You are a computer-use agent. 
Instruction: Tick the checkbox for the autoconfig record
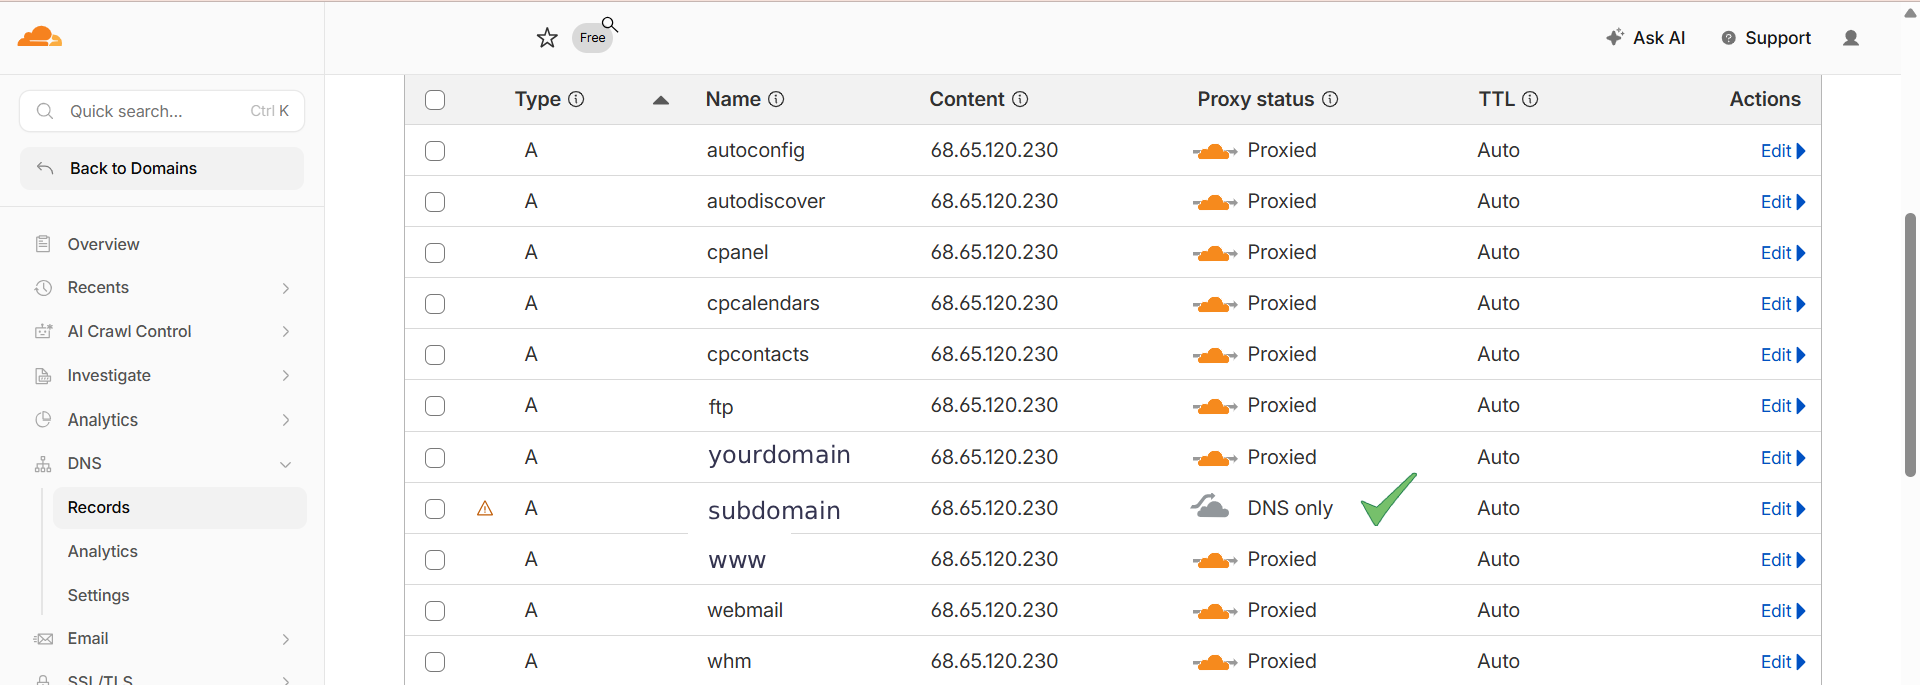click(435, 151)
